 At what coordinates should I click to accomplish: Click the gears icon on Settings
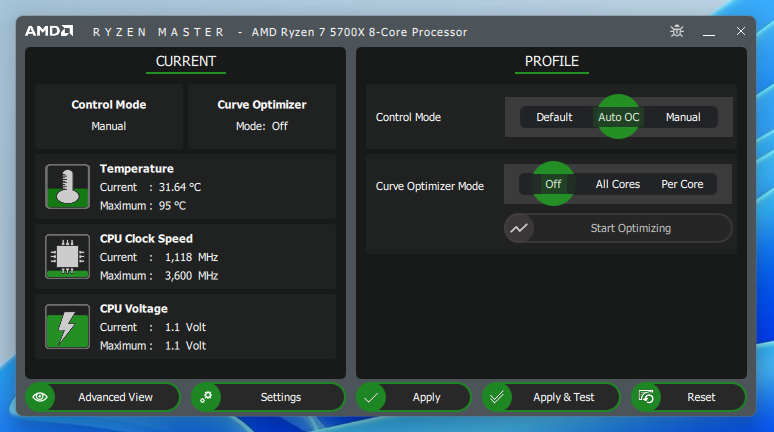206,397
